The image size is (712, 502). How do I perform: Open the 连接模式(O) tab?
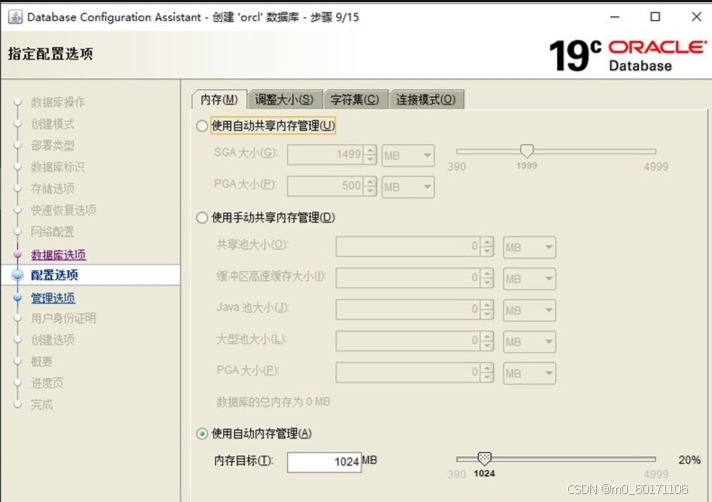click(x=426, y=99)
